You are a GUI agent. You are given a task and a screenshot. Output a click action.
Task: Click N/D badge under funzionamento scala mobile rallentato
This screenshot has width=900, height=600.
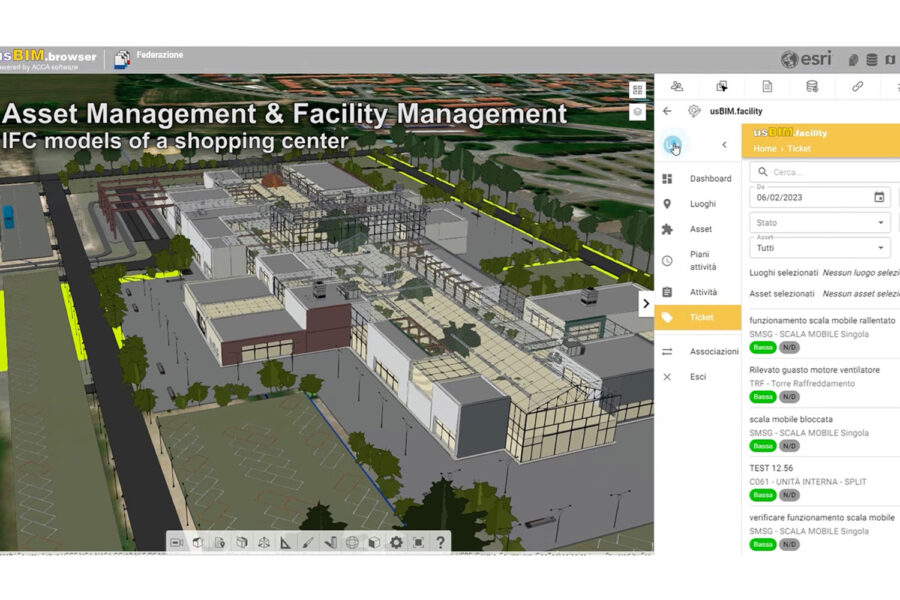click(789, 347)
